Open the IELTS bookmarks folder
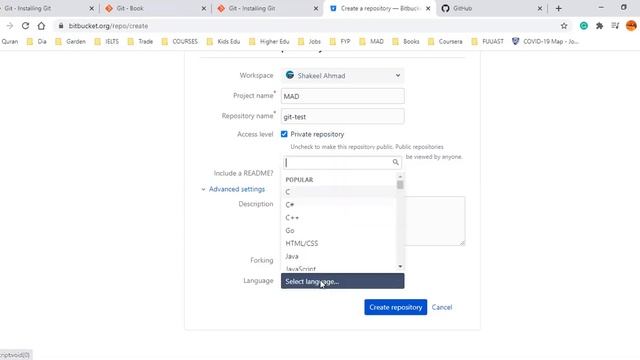640x360 pixels. click(107, 41)
